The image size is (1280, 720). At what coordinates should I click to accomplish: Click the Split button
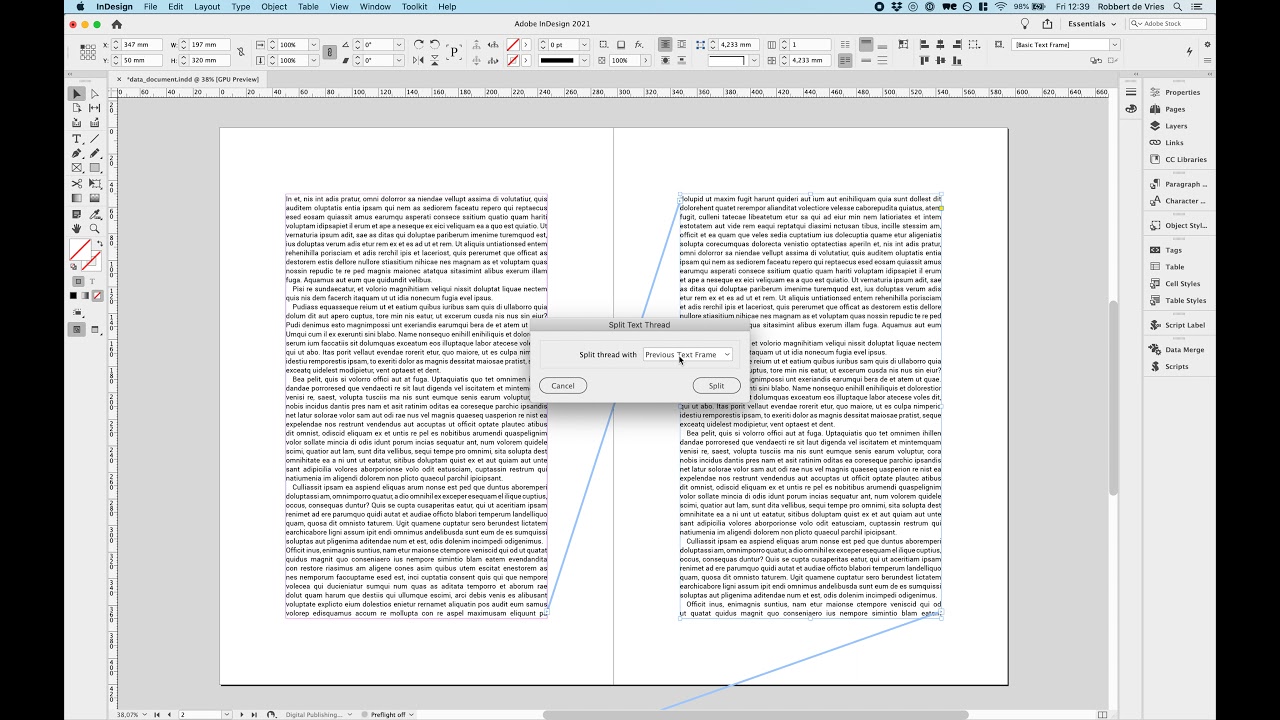[x=716, y=386]
